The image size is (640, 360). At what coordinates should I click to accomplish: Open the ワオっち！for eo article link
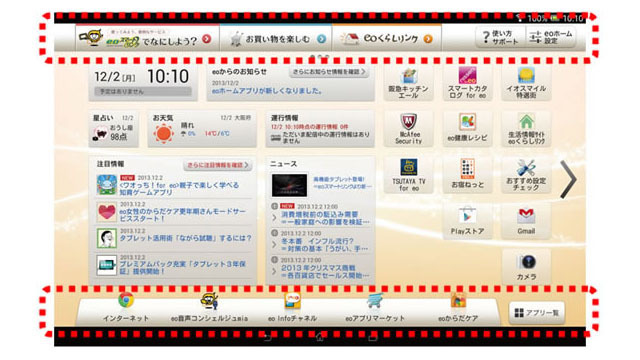pyautogui.click(x=179, y=189)
